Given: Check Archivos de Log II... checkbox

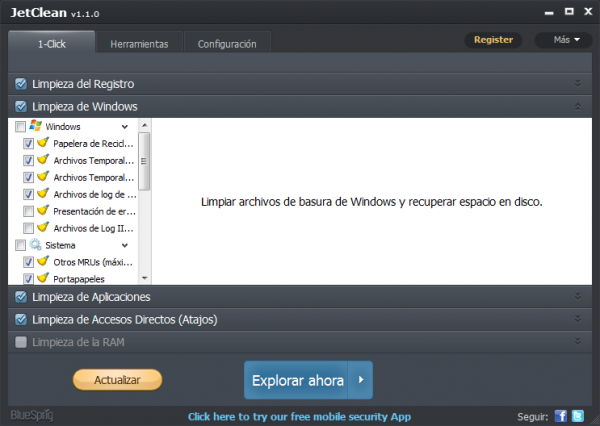Looking at the screenshot, I should (28, 228).
